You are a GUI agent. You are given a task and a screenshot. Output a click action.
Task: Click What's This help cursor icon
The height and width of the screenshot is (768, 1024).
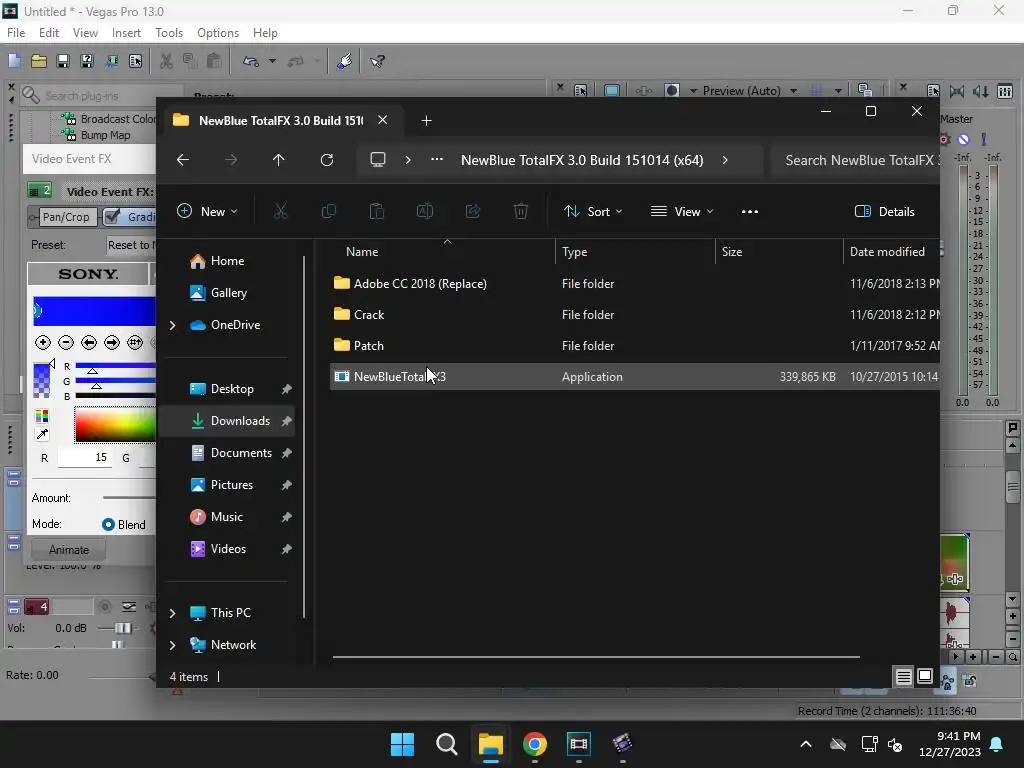pos(377,61)
